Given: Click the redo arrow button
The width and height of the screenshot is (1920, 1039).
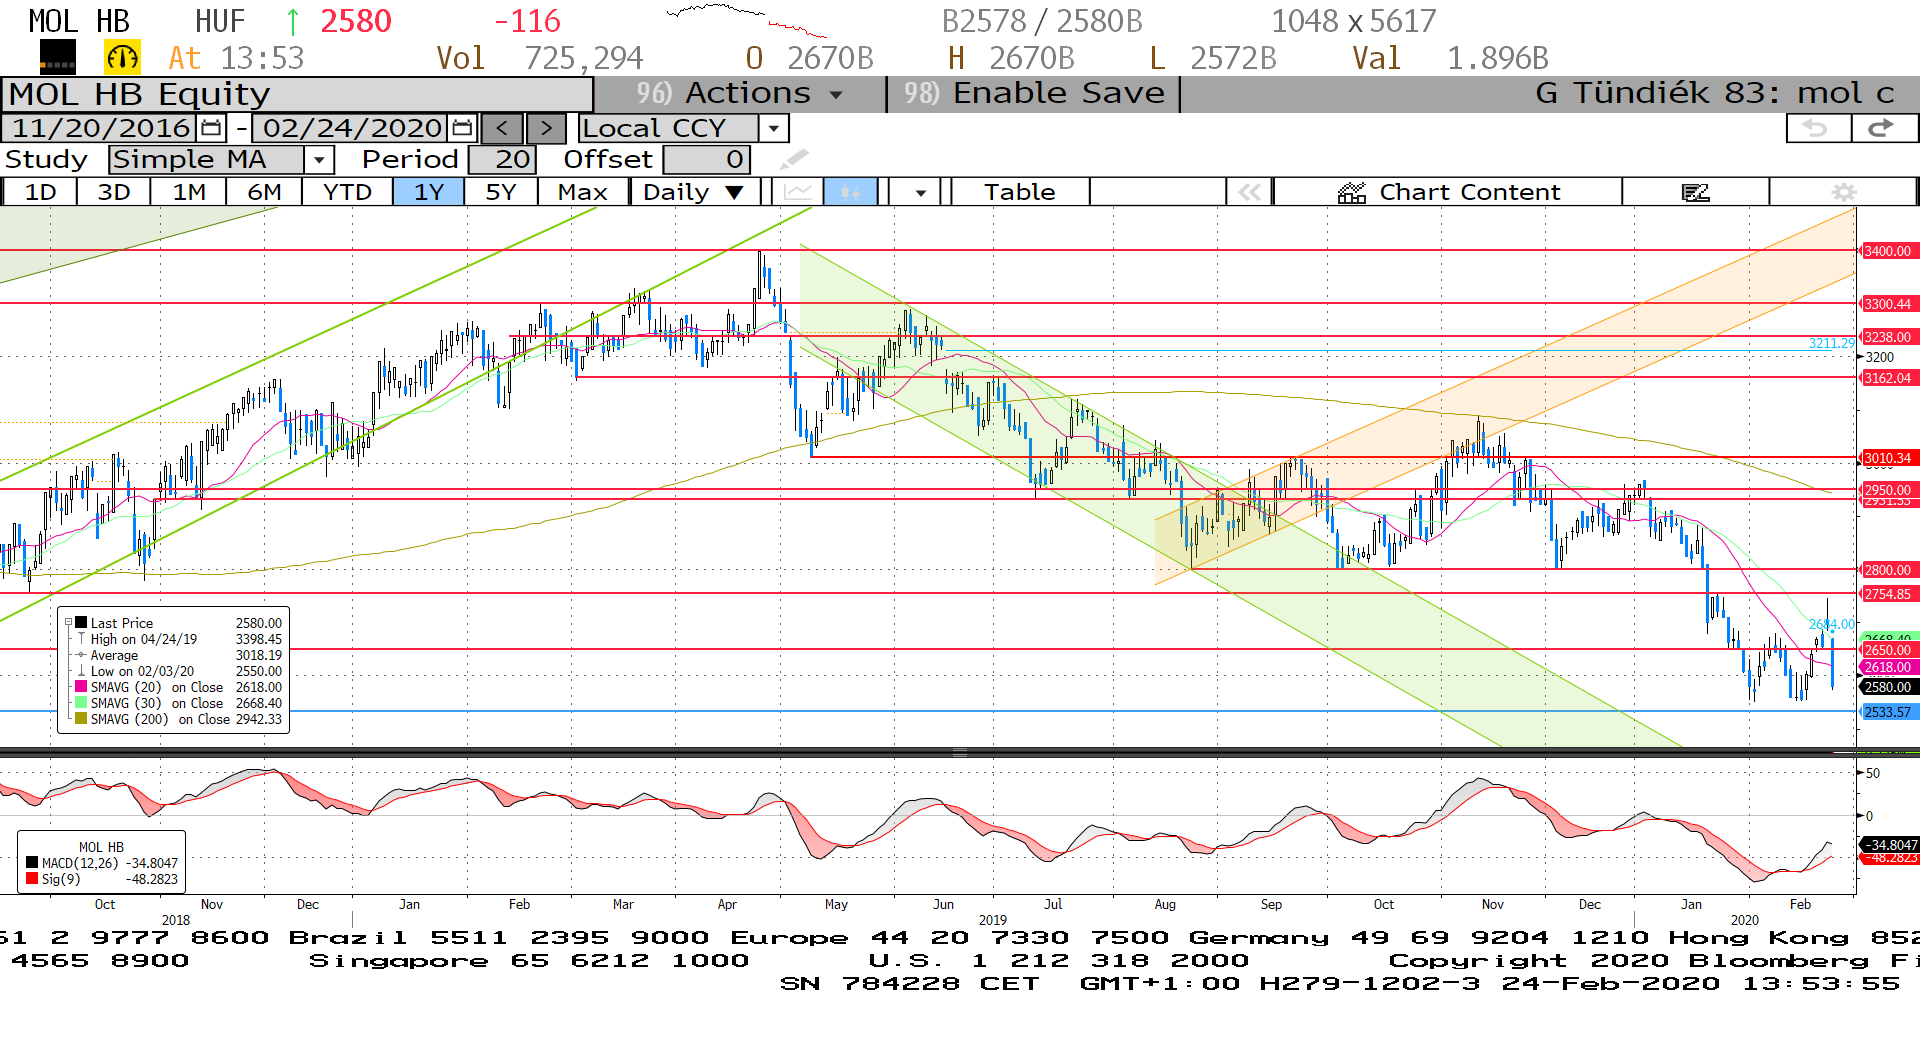Looking at the screenshot, I should tap(1883, 128).
